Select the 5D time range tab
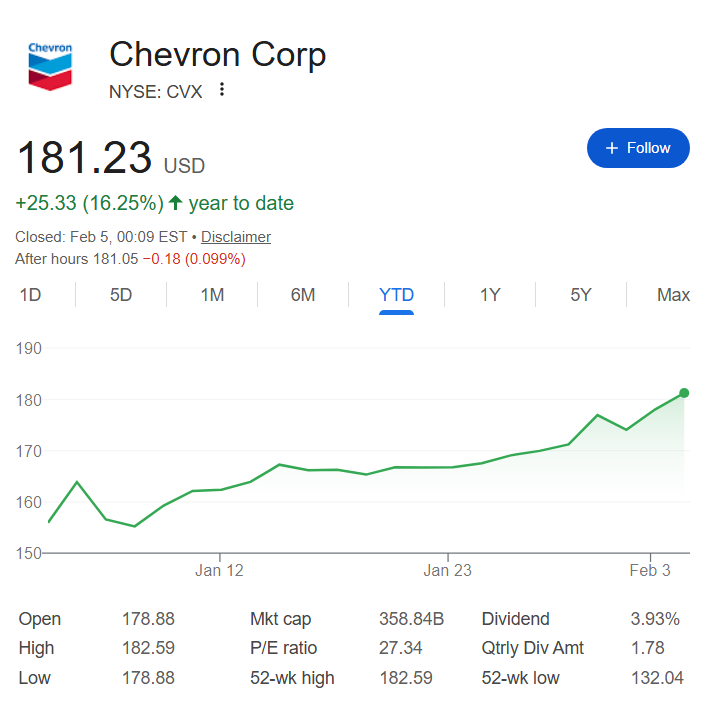The width and height of the screenshot is (705, 713). [121, 295]
